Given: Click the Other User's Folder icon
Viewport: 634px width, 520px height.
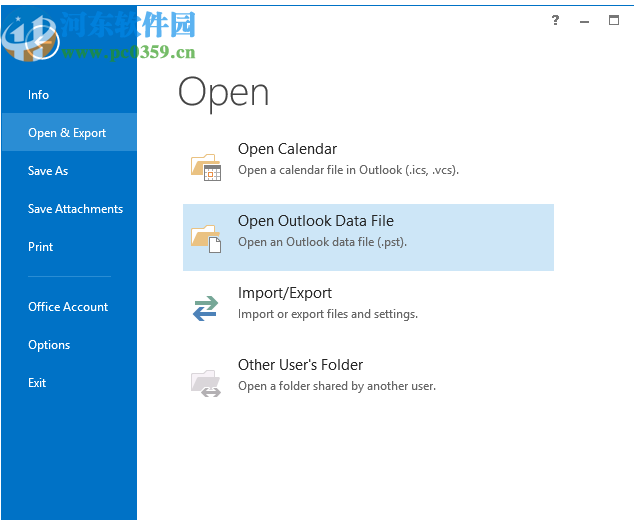Looking at the screenshot, I should coord(206,383).
